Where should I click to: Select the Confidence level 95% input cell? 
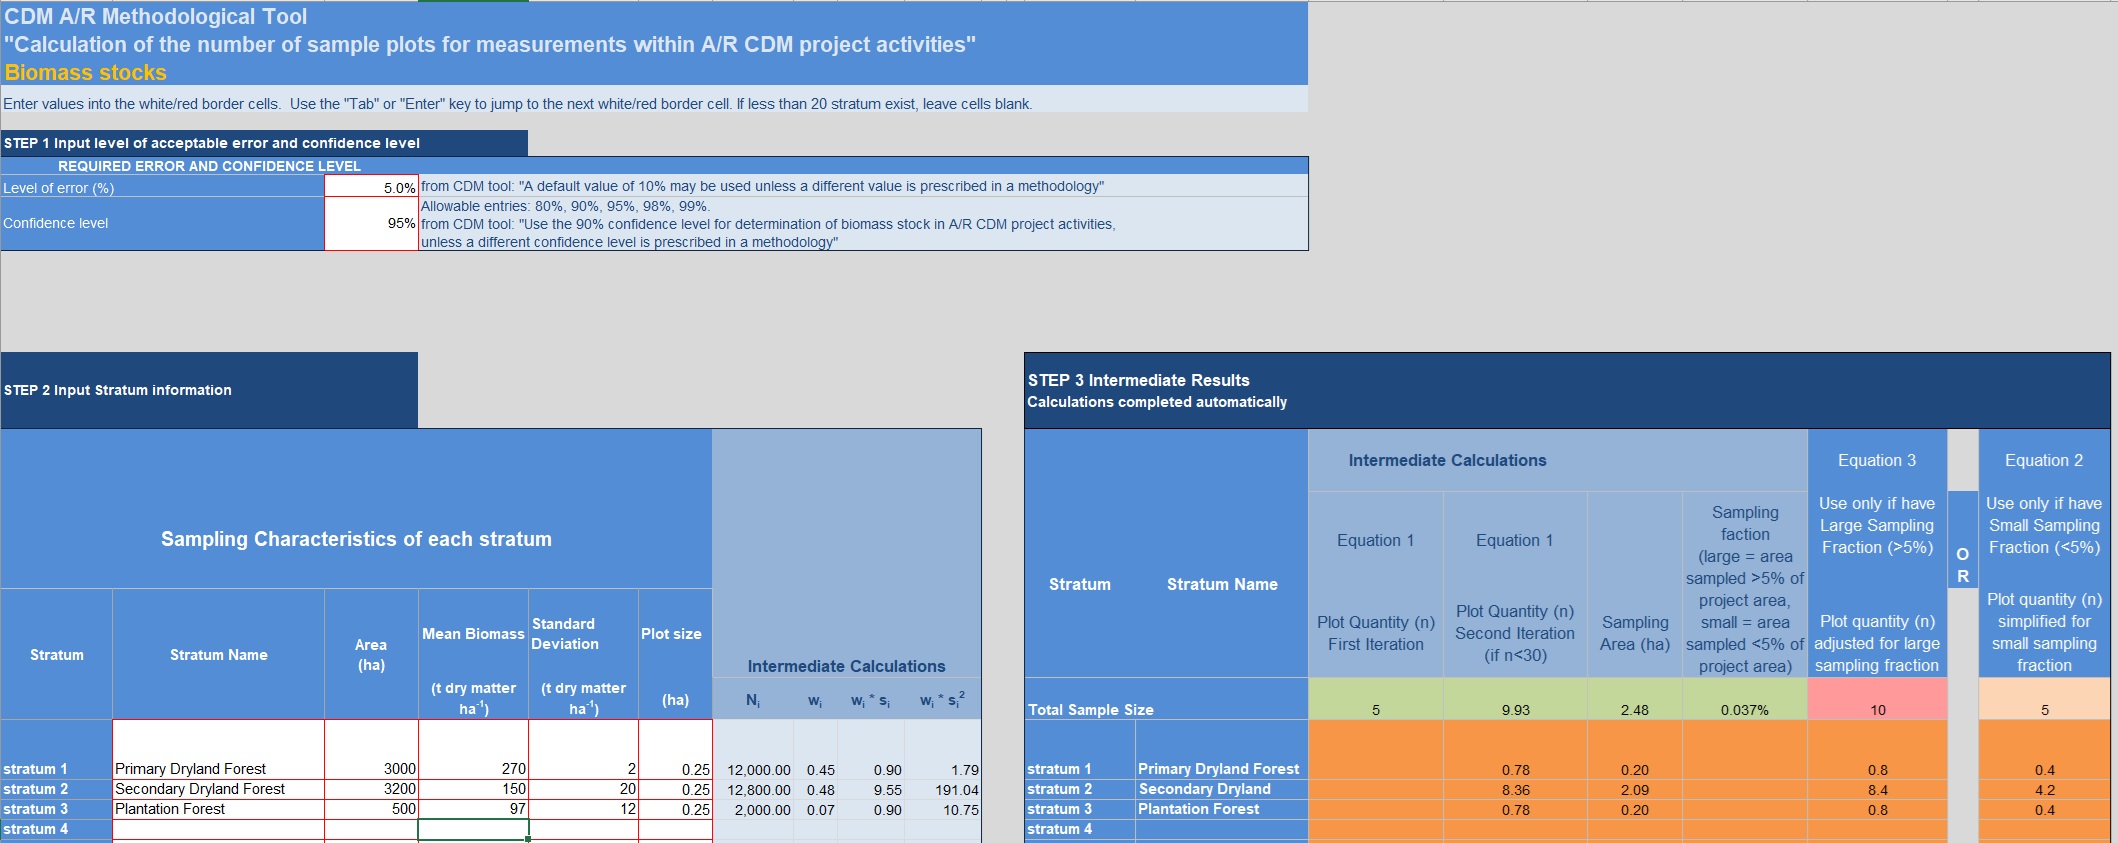coord(371,223)
